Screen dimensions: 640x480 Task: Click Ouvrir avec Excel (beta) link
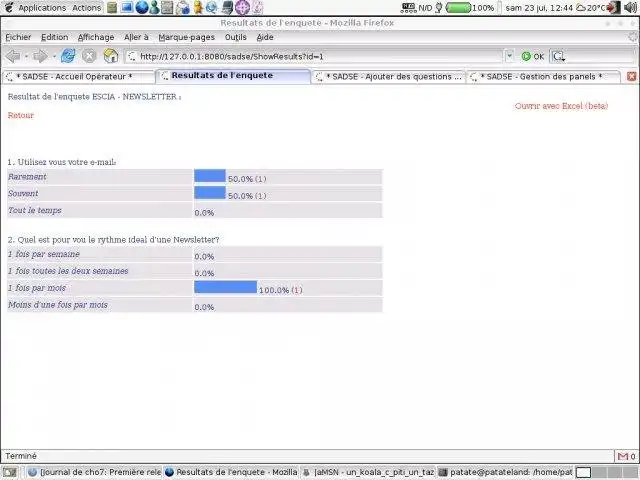(x=561, y=106)
